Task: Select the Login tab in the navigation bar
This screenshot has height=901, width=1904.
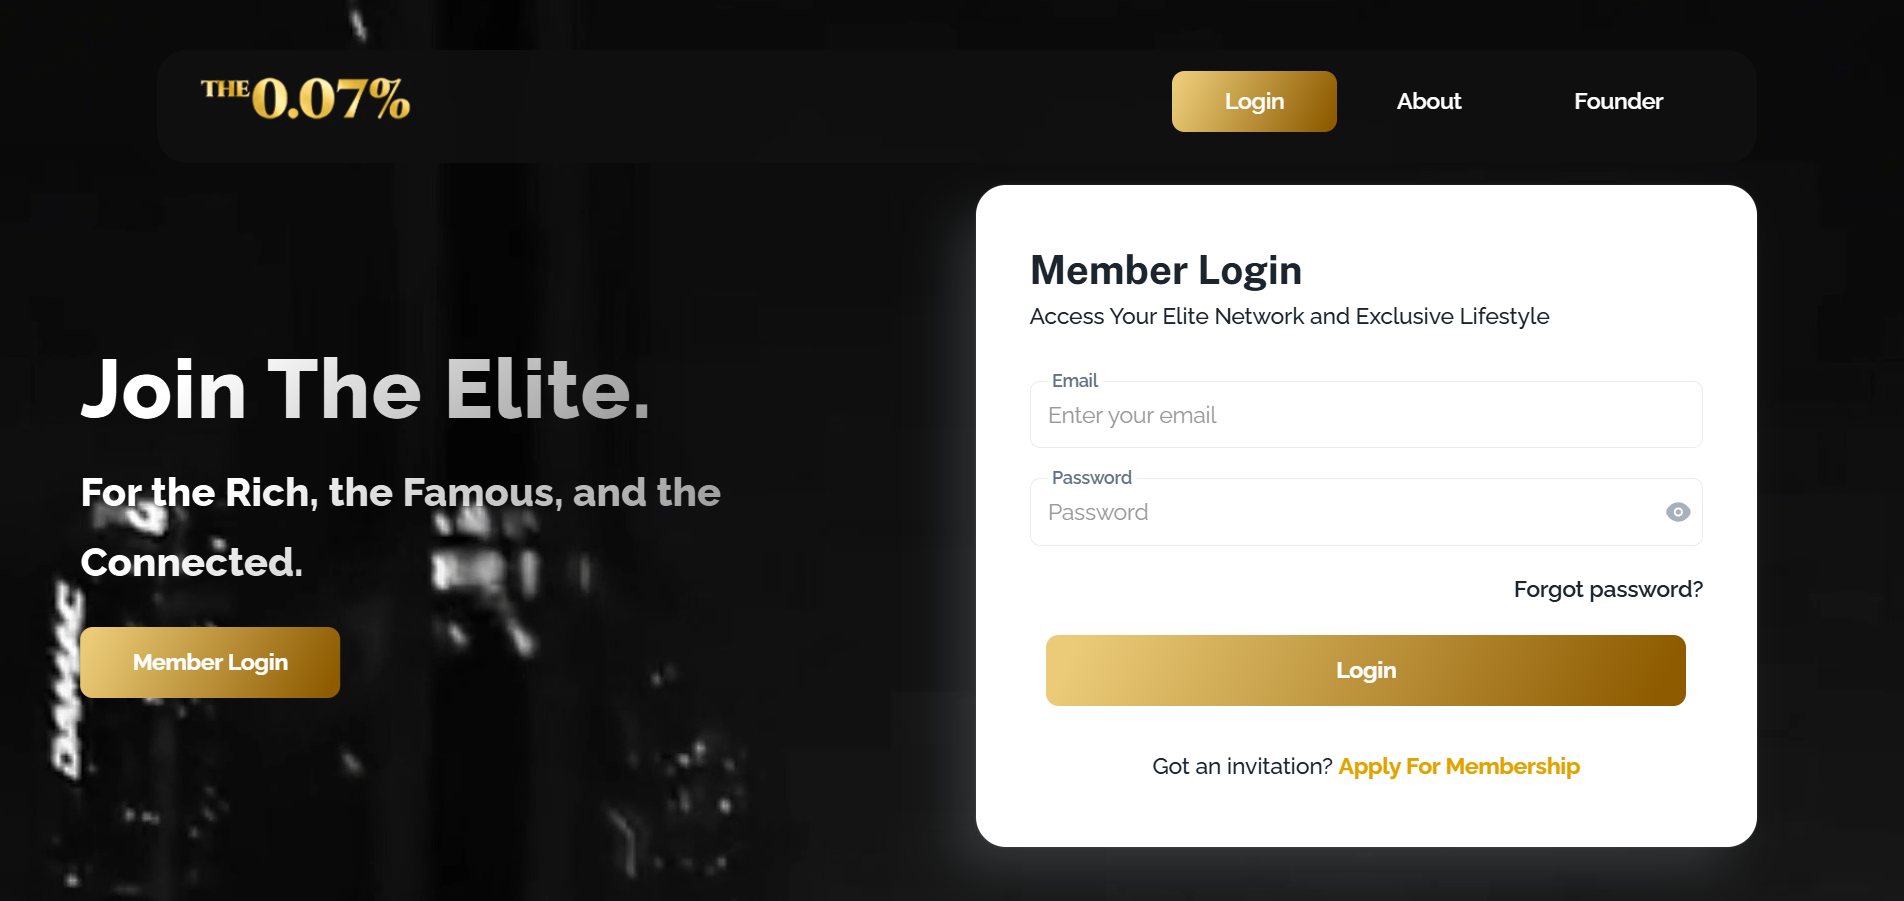Action: 1253,101
